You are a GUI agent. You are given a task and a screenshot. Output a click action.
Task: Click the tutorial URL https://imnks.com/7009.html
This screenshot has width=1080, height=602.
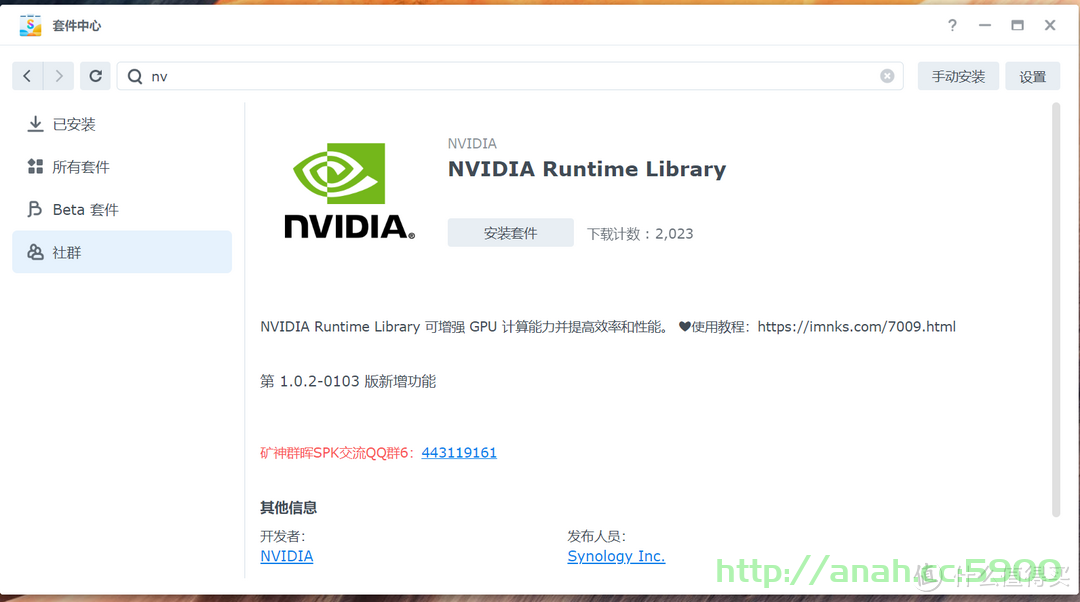point(856,326)
